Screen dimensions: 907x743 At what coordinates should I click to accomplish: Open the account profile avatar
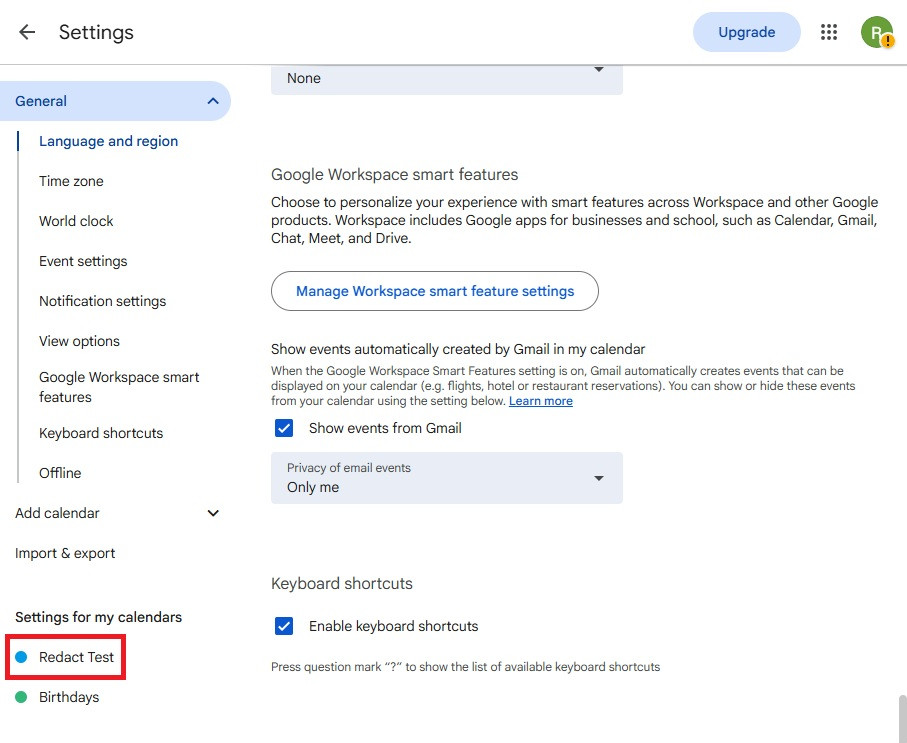(x=876, y=32)
